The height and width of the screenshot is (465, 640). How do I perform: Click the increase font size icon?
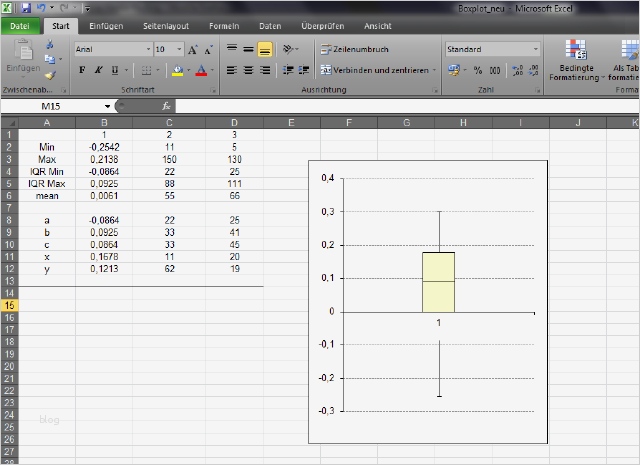193,49
